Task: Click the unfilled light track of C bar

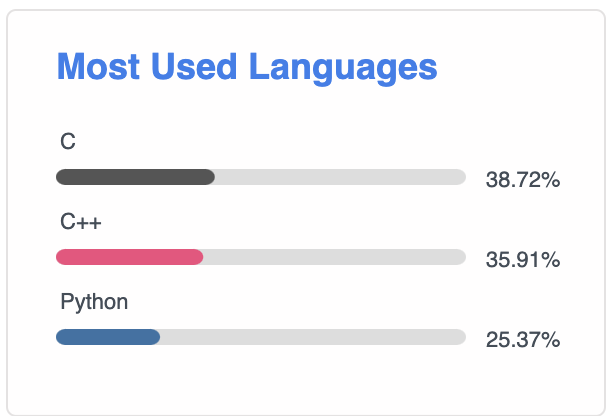Action: click(x=340, y=177)
